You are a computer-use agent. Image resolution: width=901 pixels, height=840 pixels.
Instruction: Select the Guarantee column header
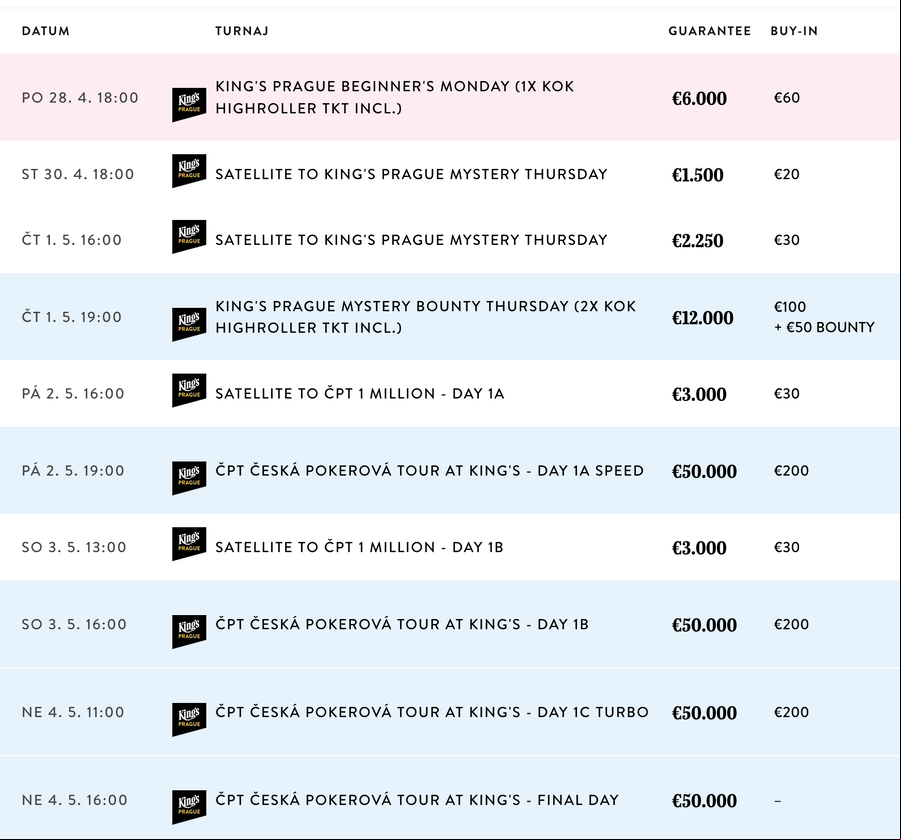pyautogui.click(x=710, y=31)
